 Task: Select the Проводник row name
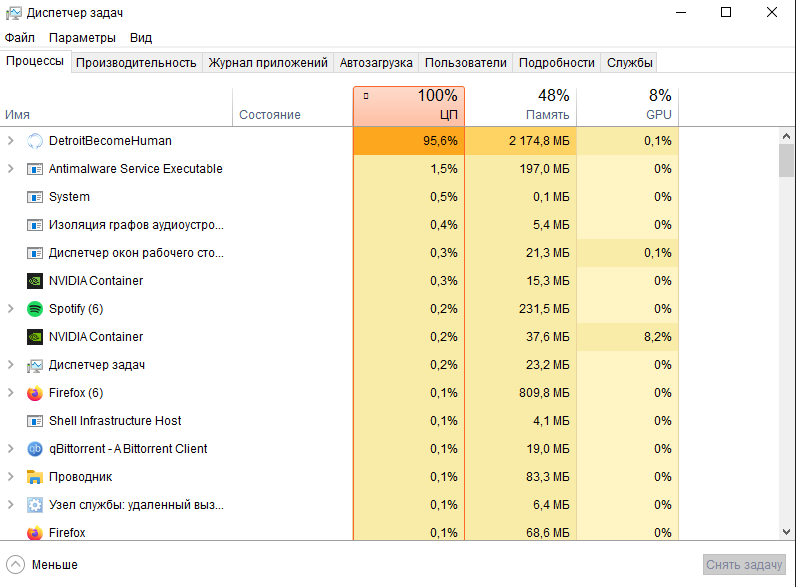tap(80, 477)
